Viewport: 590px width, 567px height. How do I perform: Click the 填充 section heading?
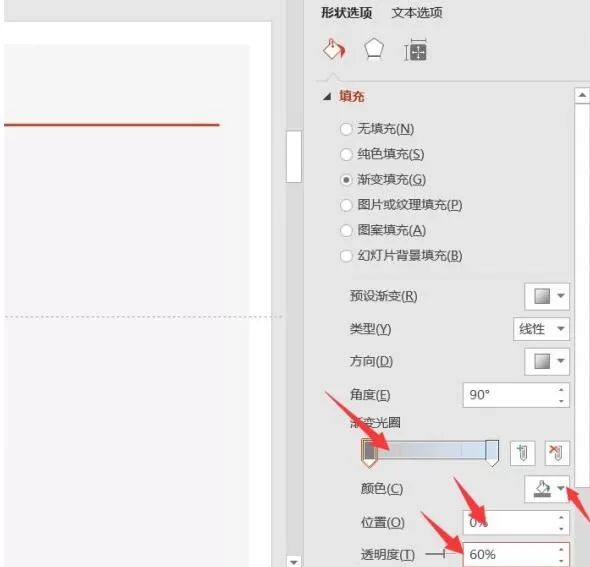(351, 97)
